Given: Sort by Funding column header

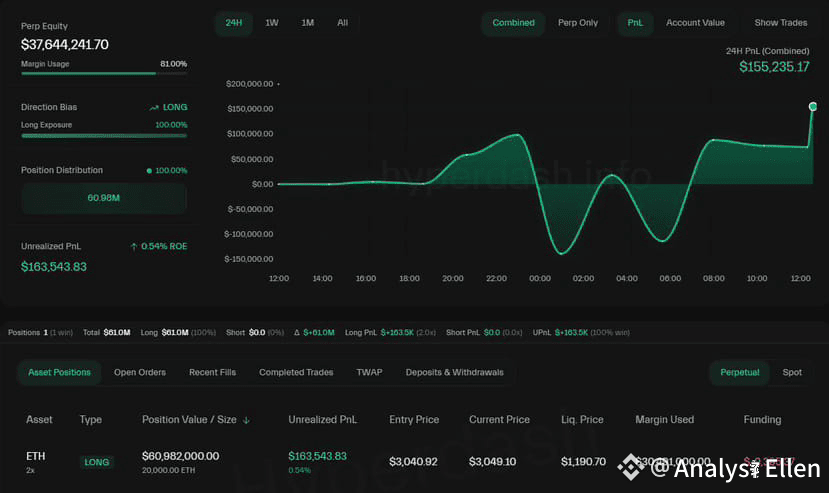Looking at the screenshot, I should point(762,419).
